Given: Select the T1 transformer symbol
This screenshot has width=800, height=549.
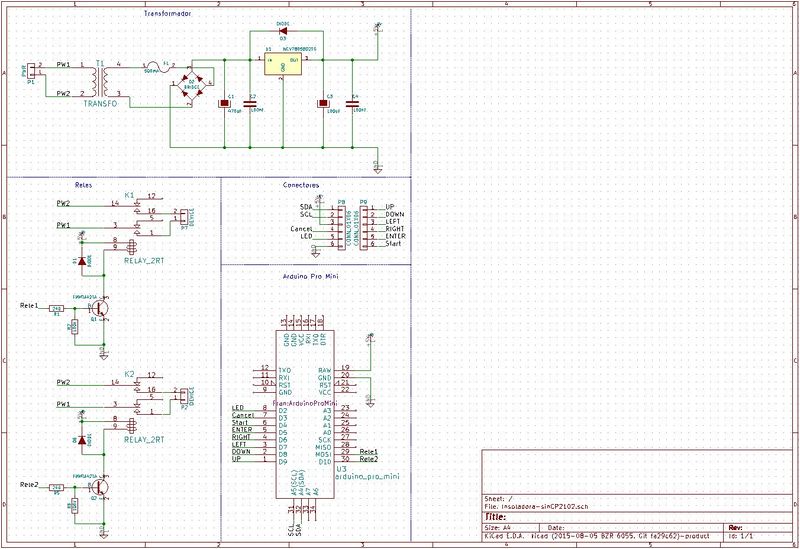Looking at the screenshot, I should click(101, 82).
